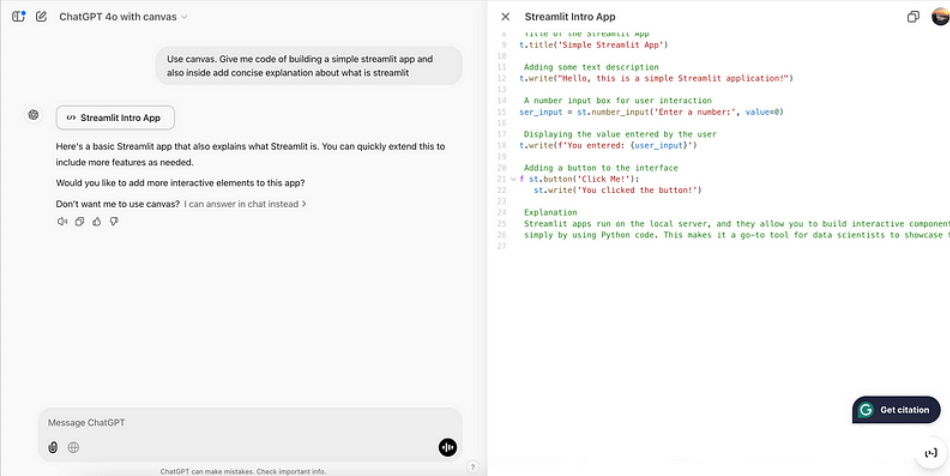Viewport: 950px width, 476px height.
Task: Close the Streamlit Intro App canvas
Action: pyautogui.click(x=505, y=17)
